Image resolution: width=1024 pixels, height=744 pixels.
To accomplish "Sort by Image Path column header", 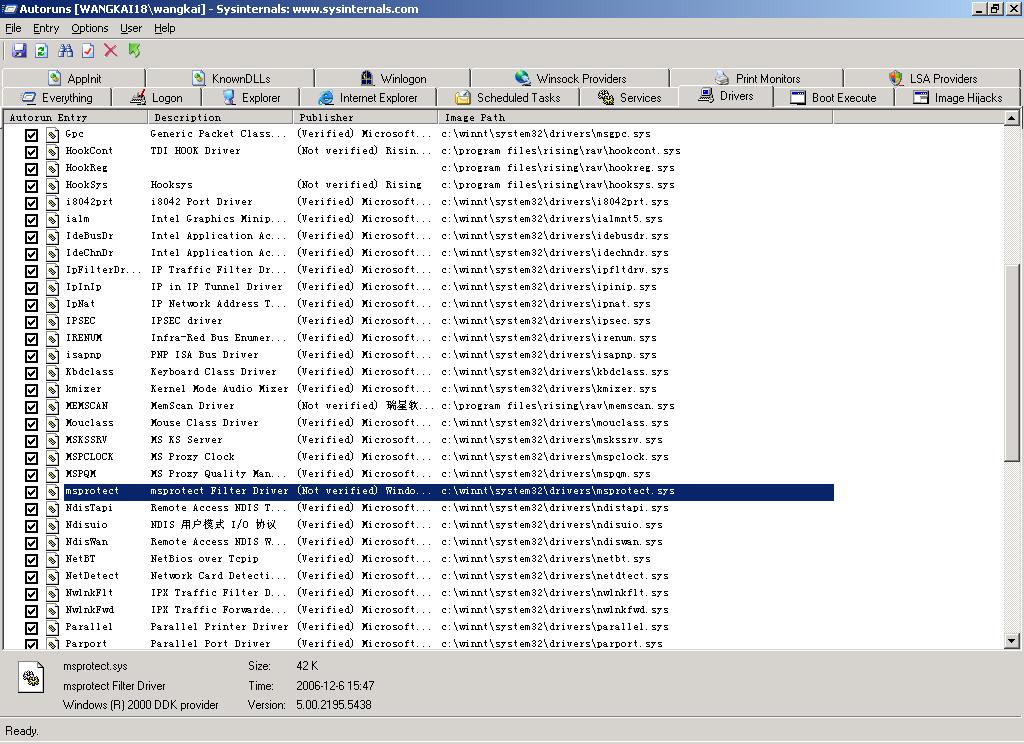I will click(x=635, y=118).
